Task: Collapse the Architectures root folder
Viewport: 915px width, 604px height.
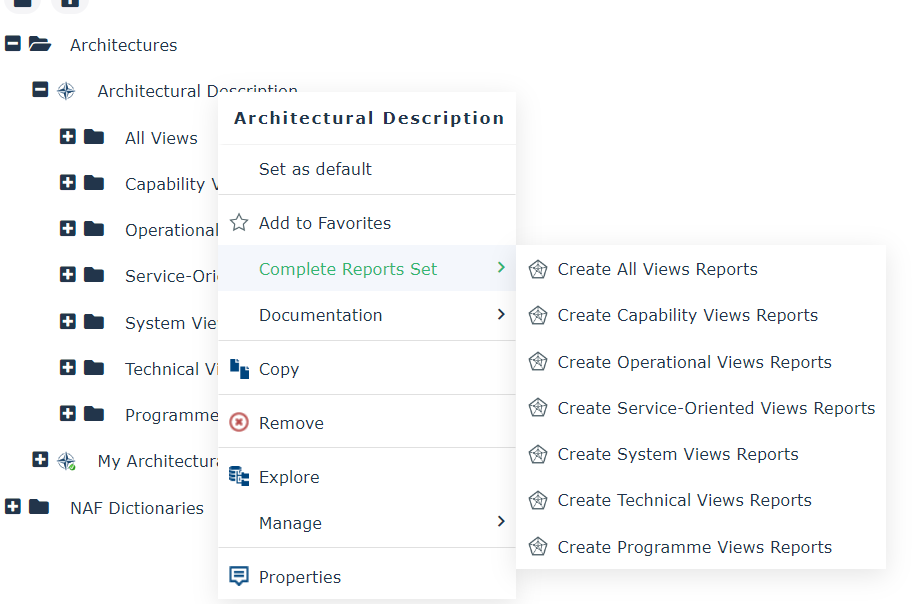Action: [x=13, y=44]
